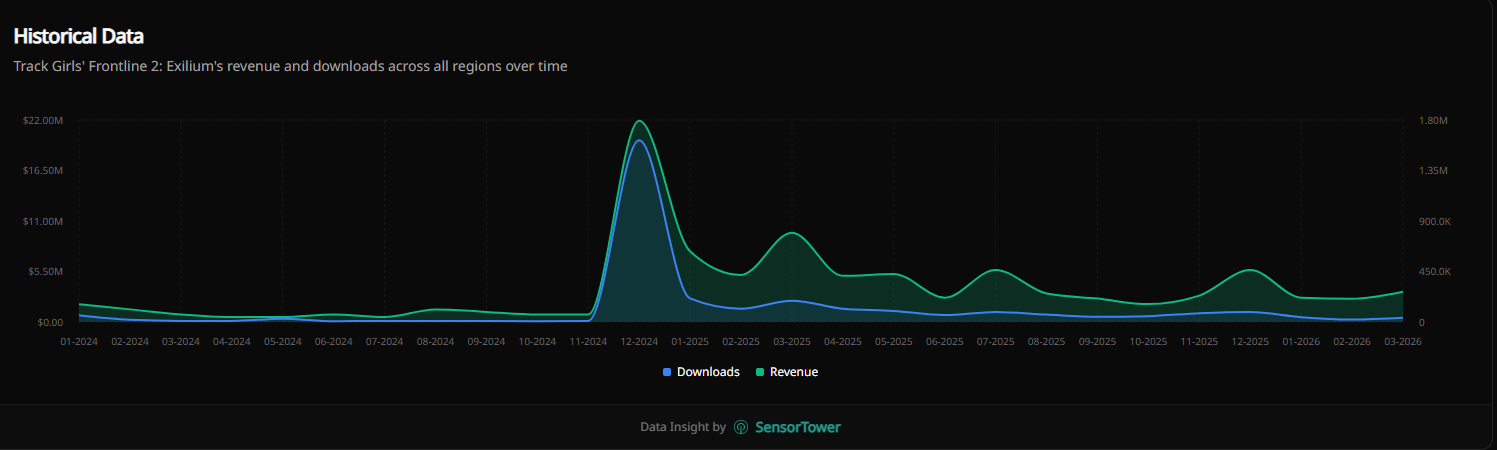Click the $5.50M revenue axis label
The width and height of the screenshot is (1497, 450).
pos(46,272)
